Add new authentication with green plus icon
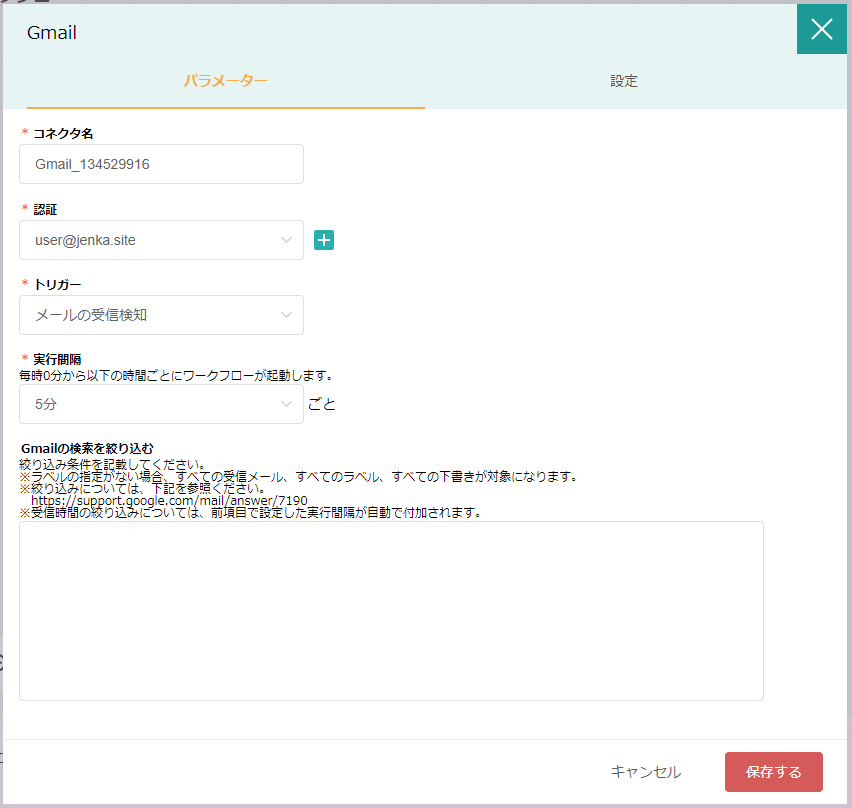The image size is (852, 808). point(324,240)
